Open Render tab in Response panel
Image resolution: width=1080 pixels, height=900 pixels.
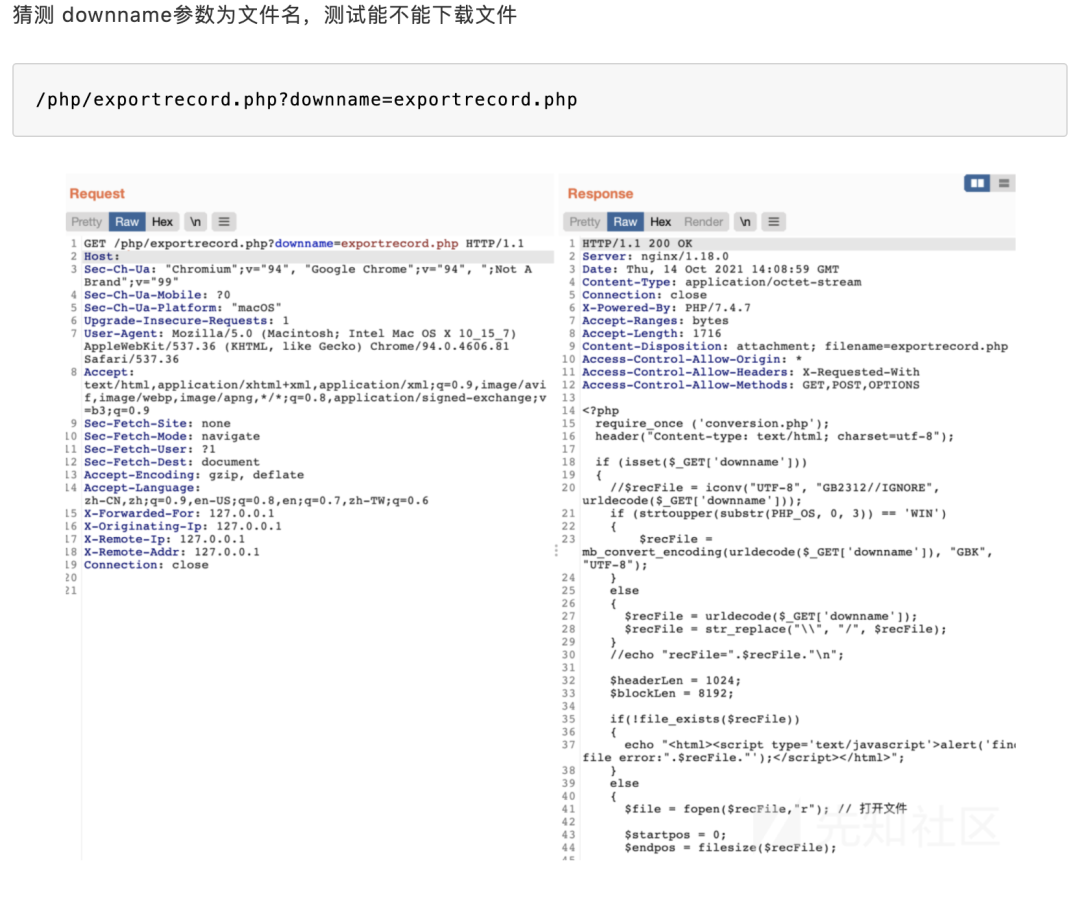[703, 222]
